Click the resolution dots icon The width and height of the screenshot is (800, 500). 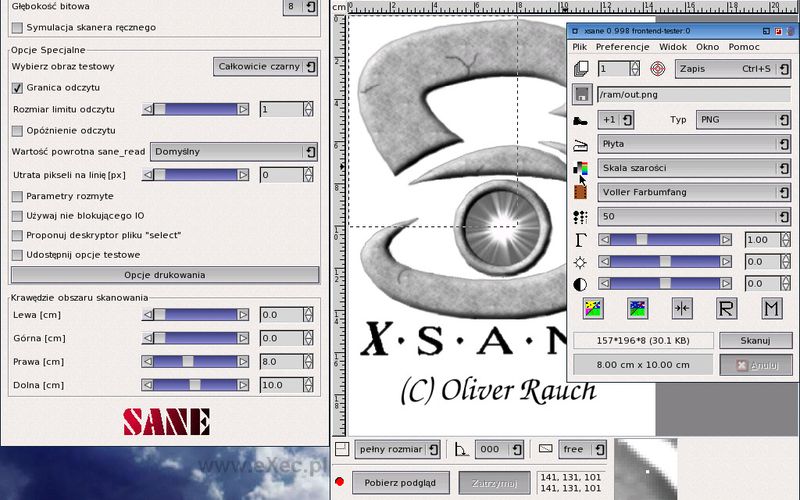(x=581, y=217)
